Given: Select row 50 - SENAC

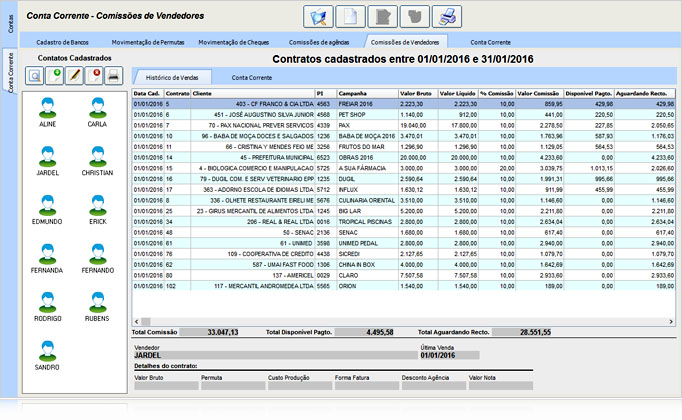Looking at the screenshot, I should (x=404, y=233).
